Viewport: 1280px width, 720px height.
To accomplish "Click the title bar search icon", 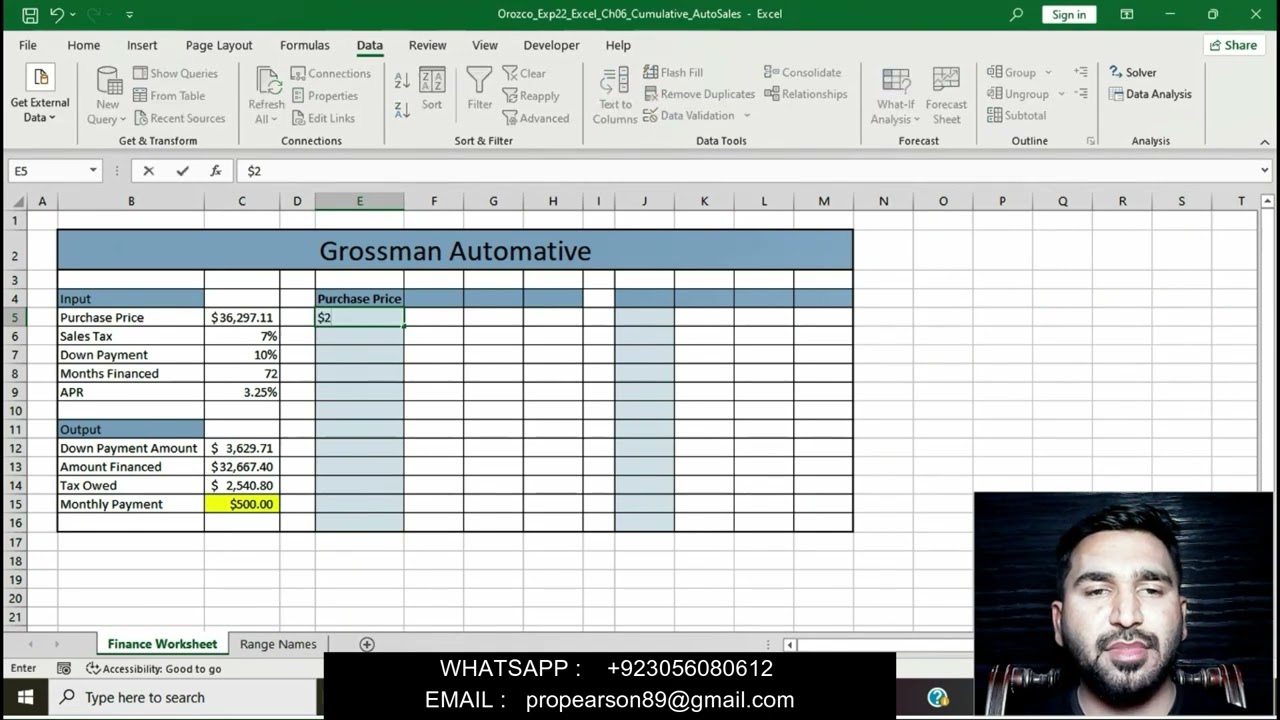I will 1016,14.
